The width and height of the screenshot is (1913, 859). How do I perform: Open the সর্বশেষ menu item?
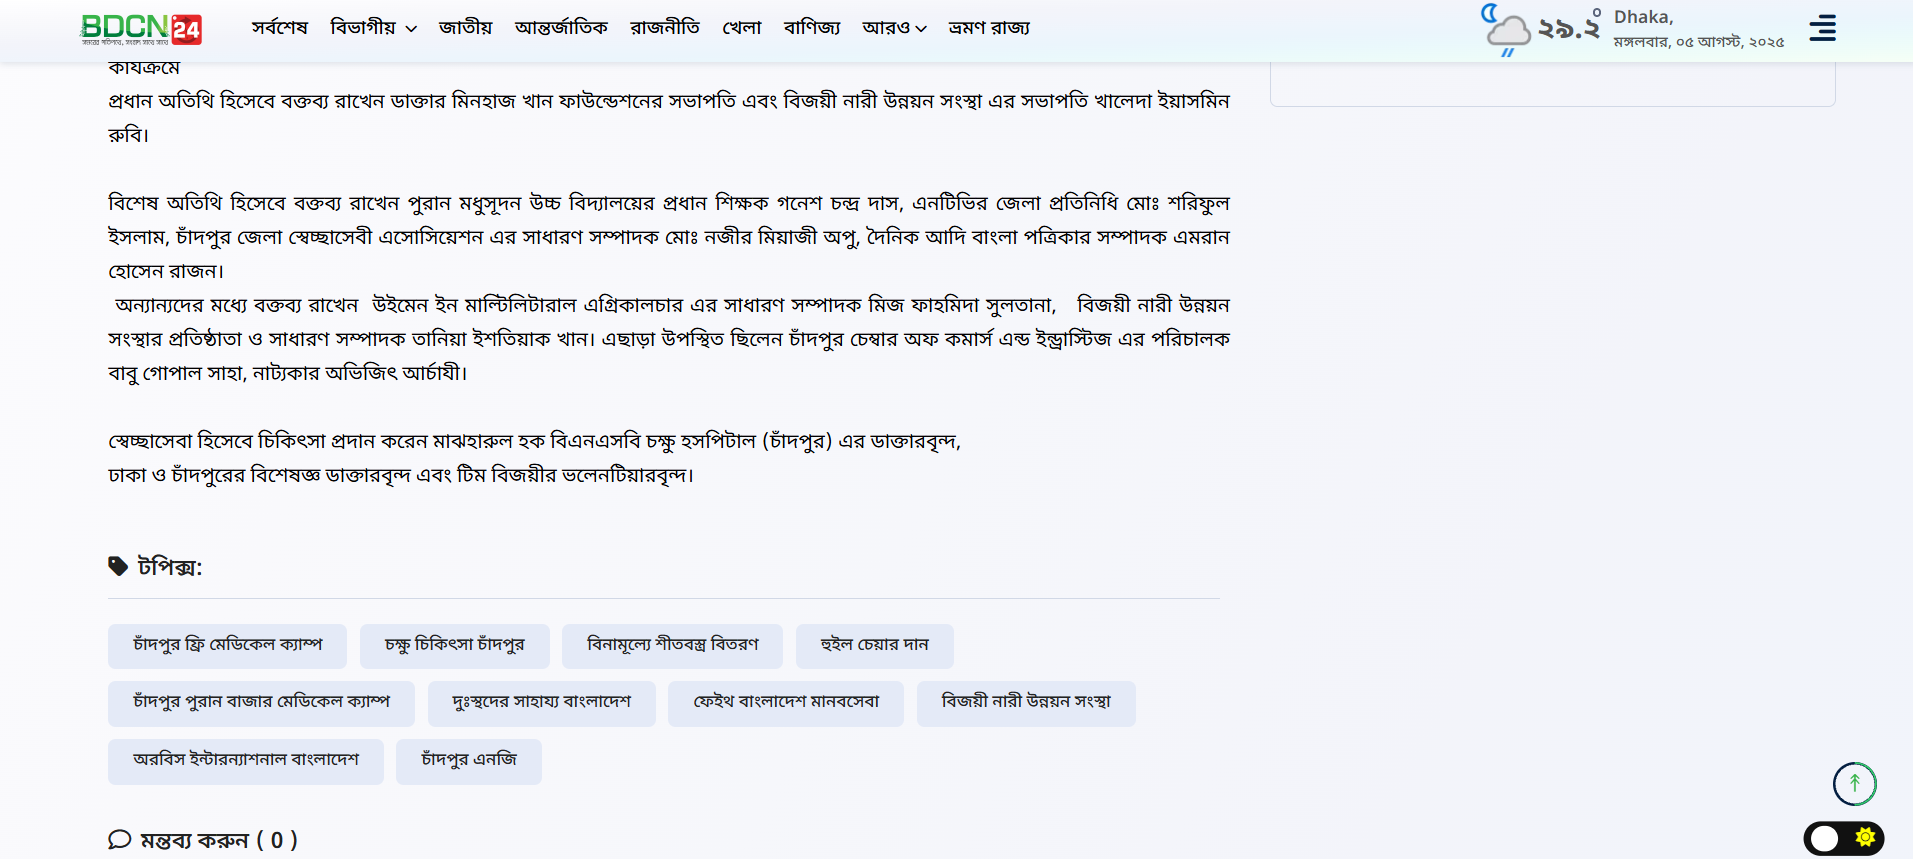[x=279, y=28]
